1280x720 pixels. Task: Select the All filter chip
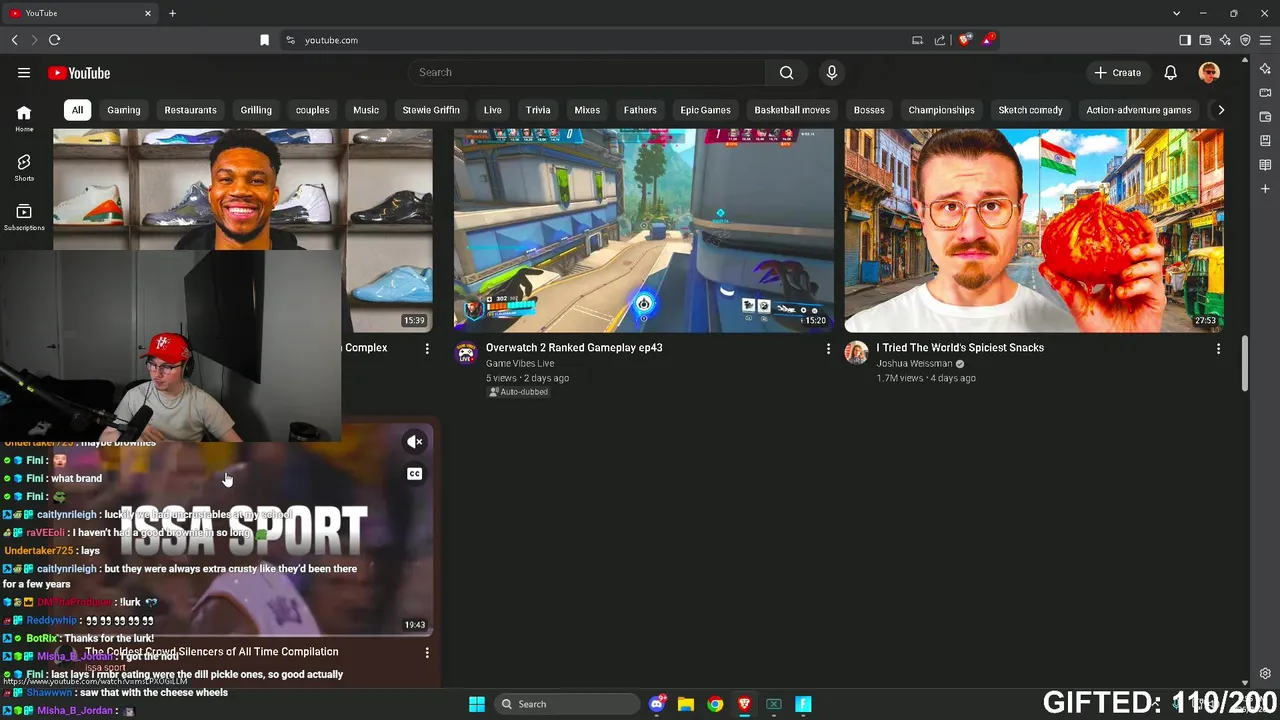(x=77, y=110)
